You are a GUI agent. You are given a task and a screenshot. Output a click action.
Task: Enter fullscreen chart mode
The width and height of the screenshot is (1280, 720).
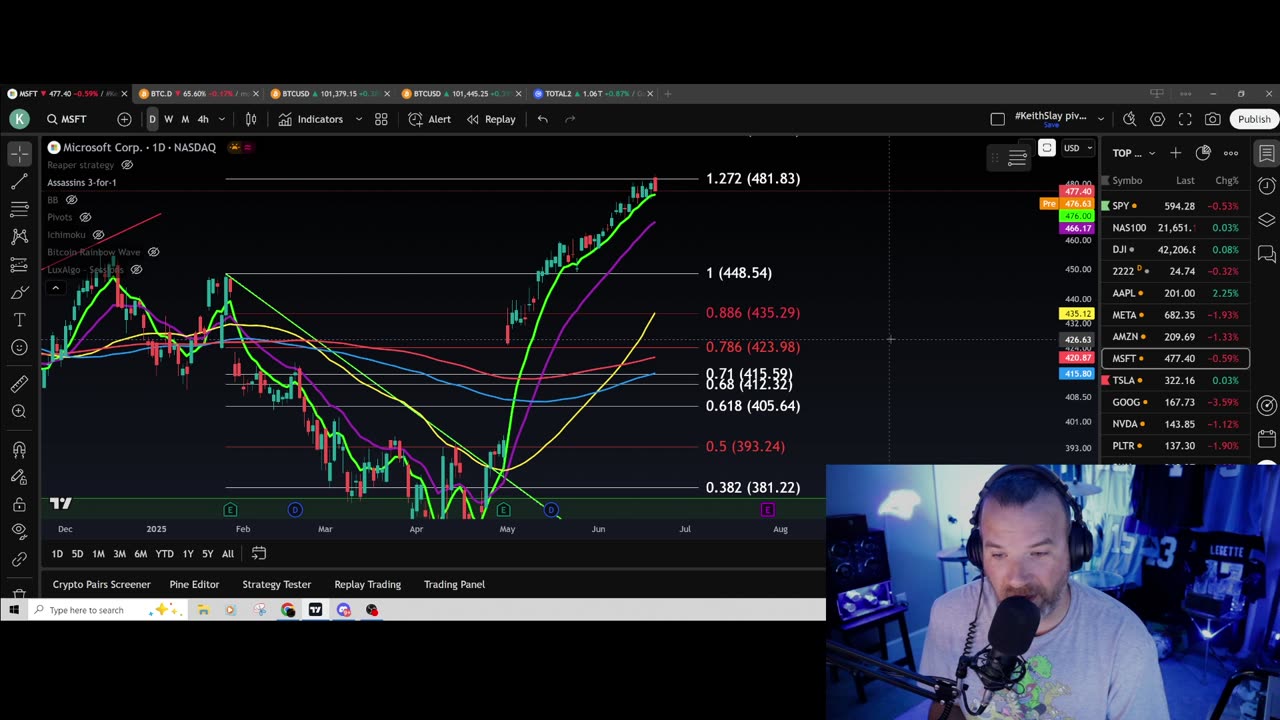[x=1185, y=119]
